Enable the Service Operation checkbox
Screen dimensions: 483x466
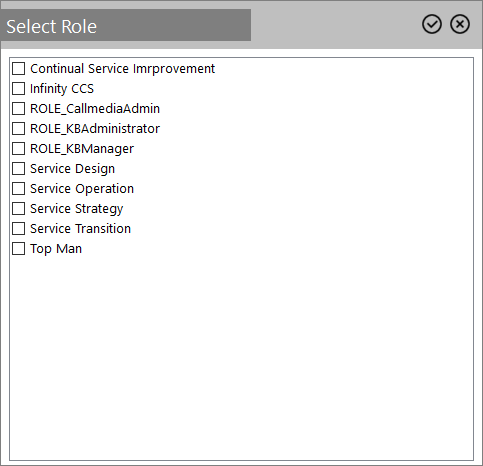pos(19,189)
